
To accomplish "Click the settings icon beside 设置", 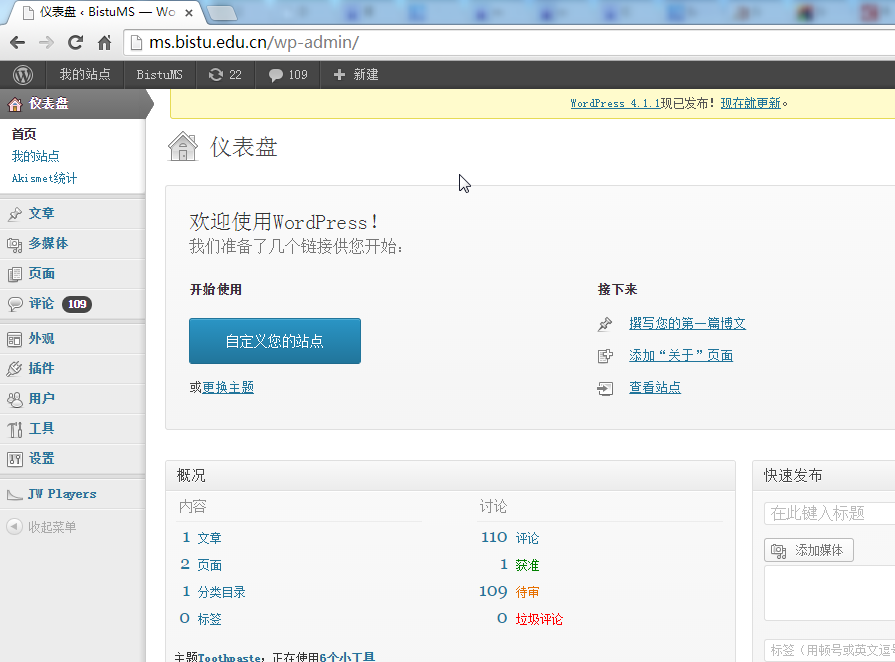I will (15, 459).
